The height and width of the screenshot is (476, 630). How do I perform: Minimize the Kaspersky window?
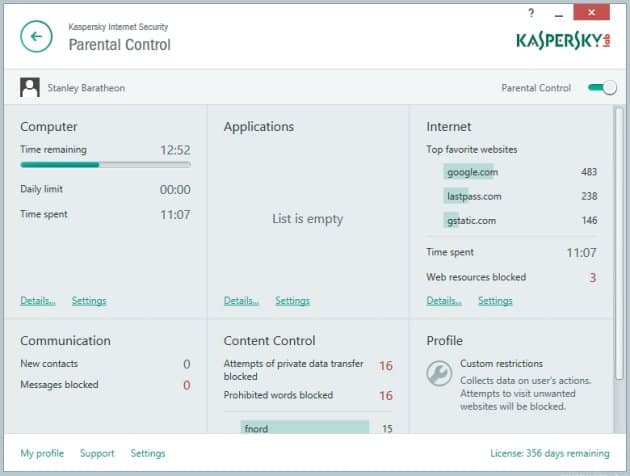point(558,16)
